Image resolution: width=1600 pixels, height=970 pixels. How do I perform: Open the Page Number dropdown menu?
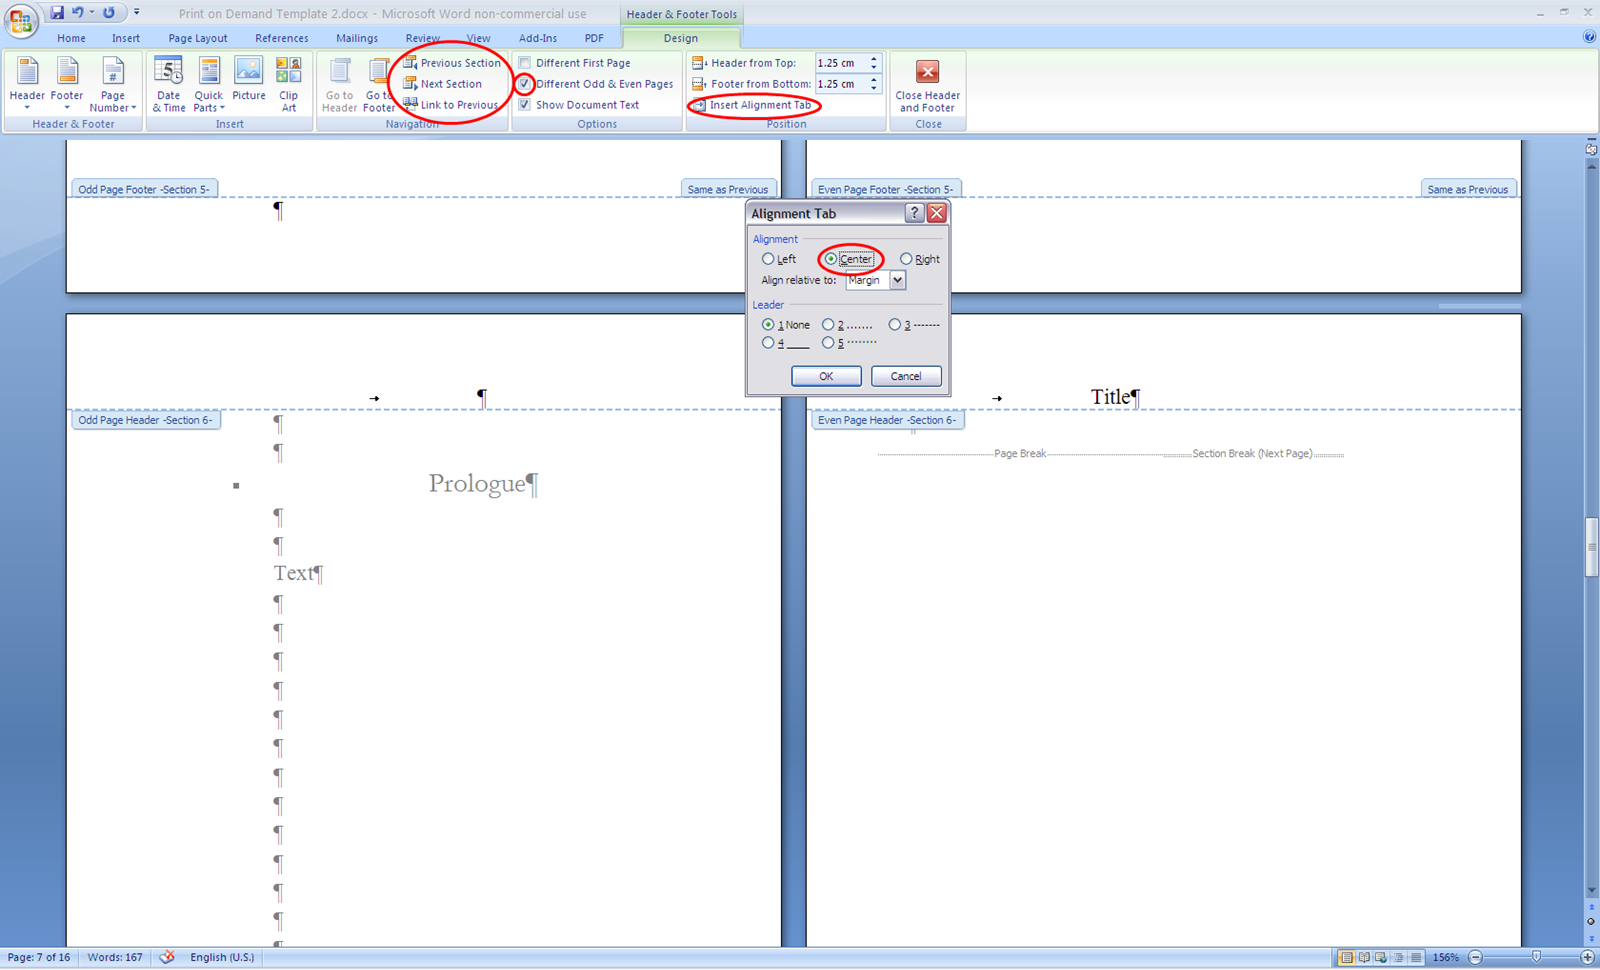(112, 85)
